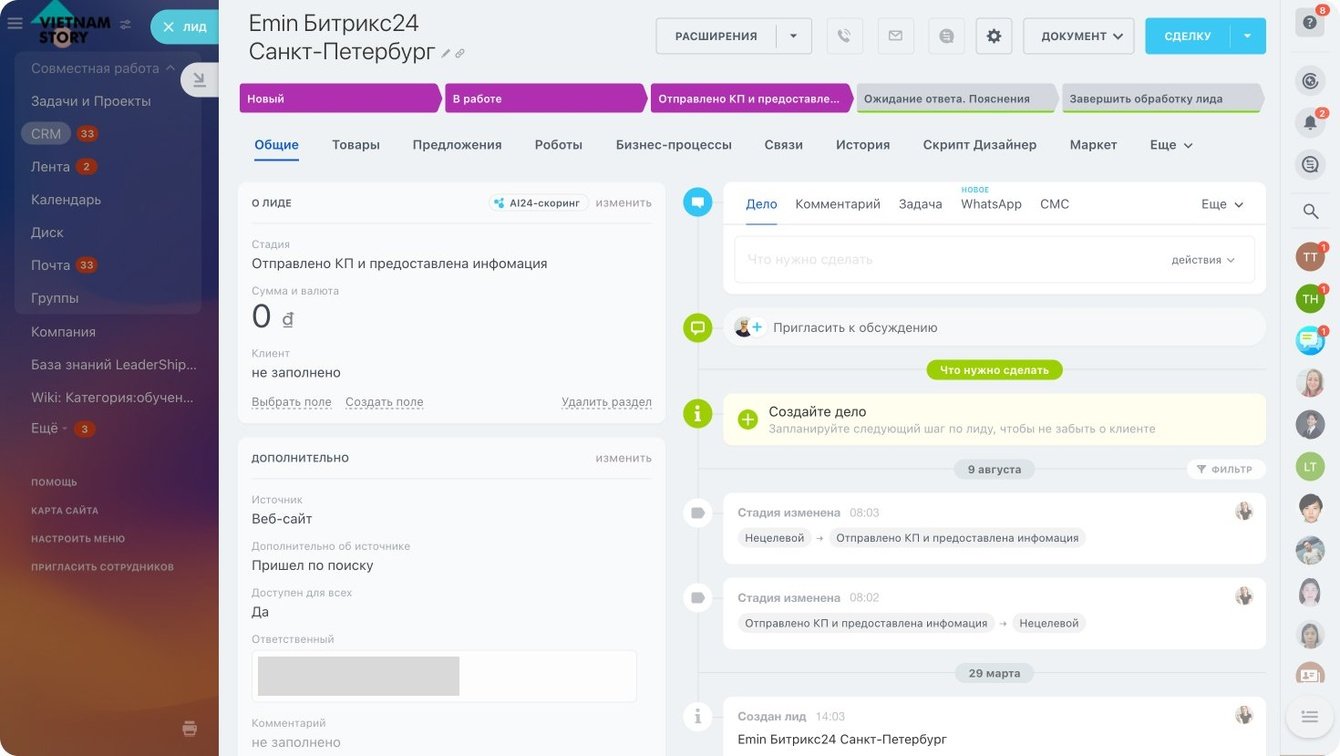Collapse the Совместная работа section
This screenshot has height=756, width=1340.
[170, 68]
